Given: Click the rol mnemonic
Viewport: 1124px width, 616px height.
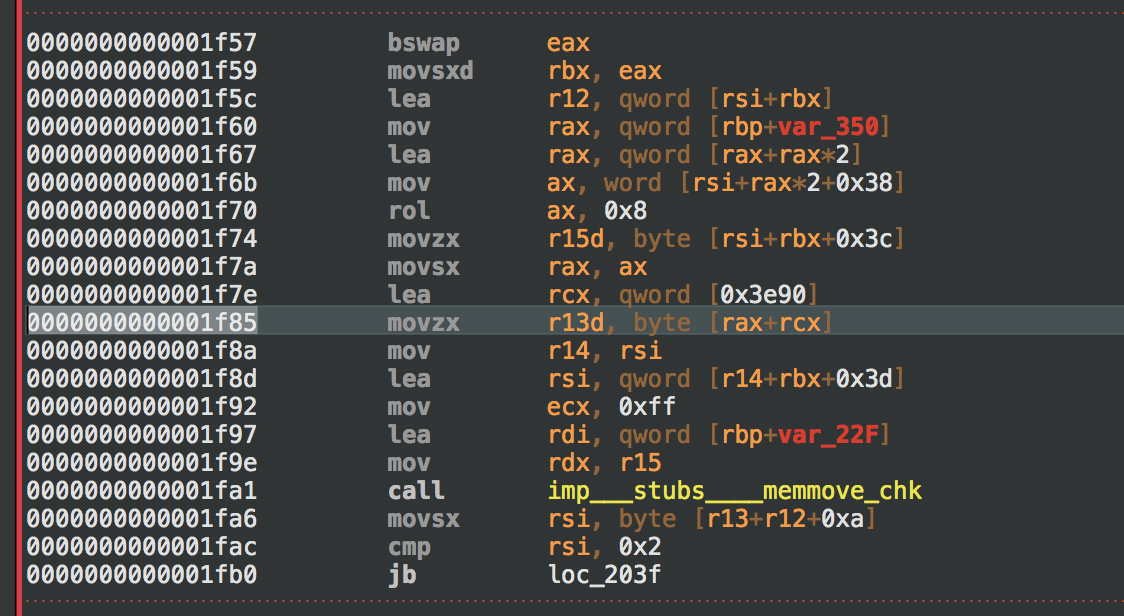Looking at the screenshot, I should pos(409,211).
